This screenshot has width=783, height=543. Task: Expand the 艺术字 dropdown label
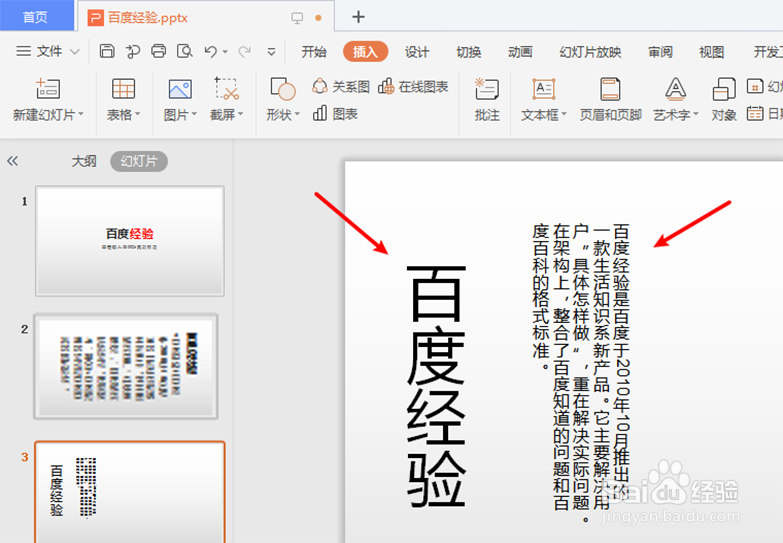pyautogui.click(x=675, y=115)
